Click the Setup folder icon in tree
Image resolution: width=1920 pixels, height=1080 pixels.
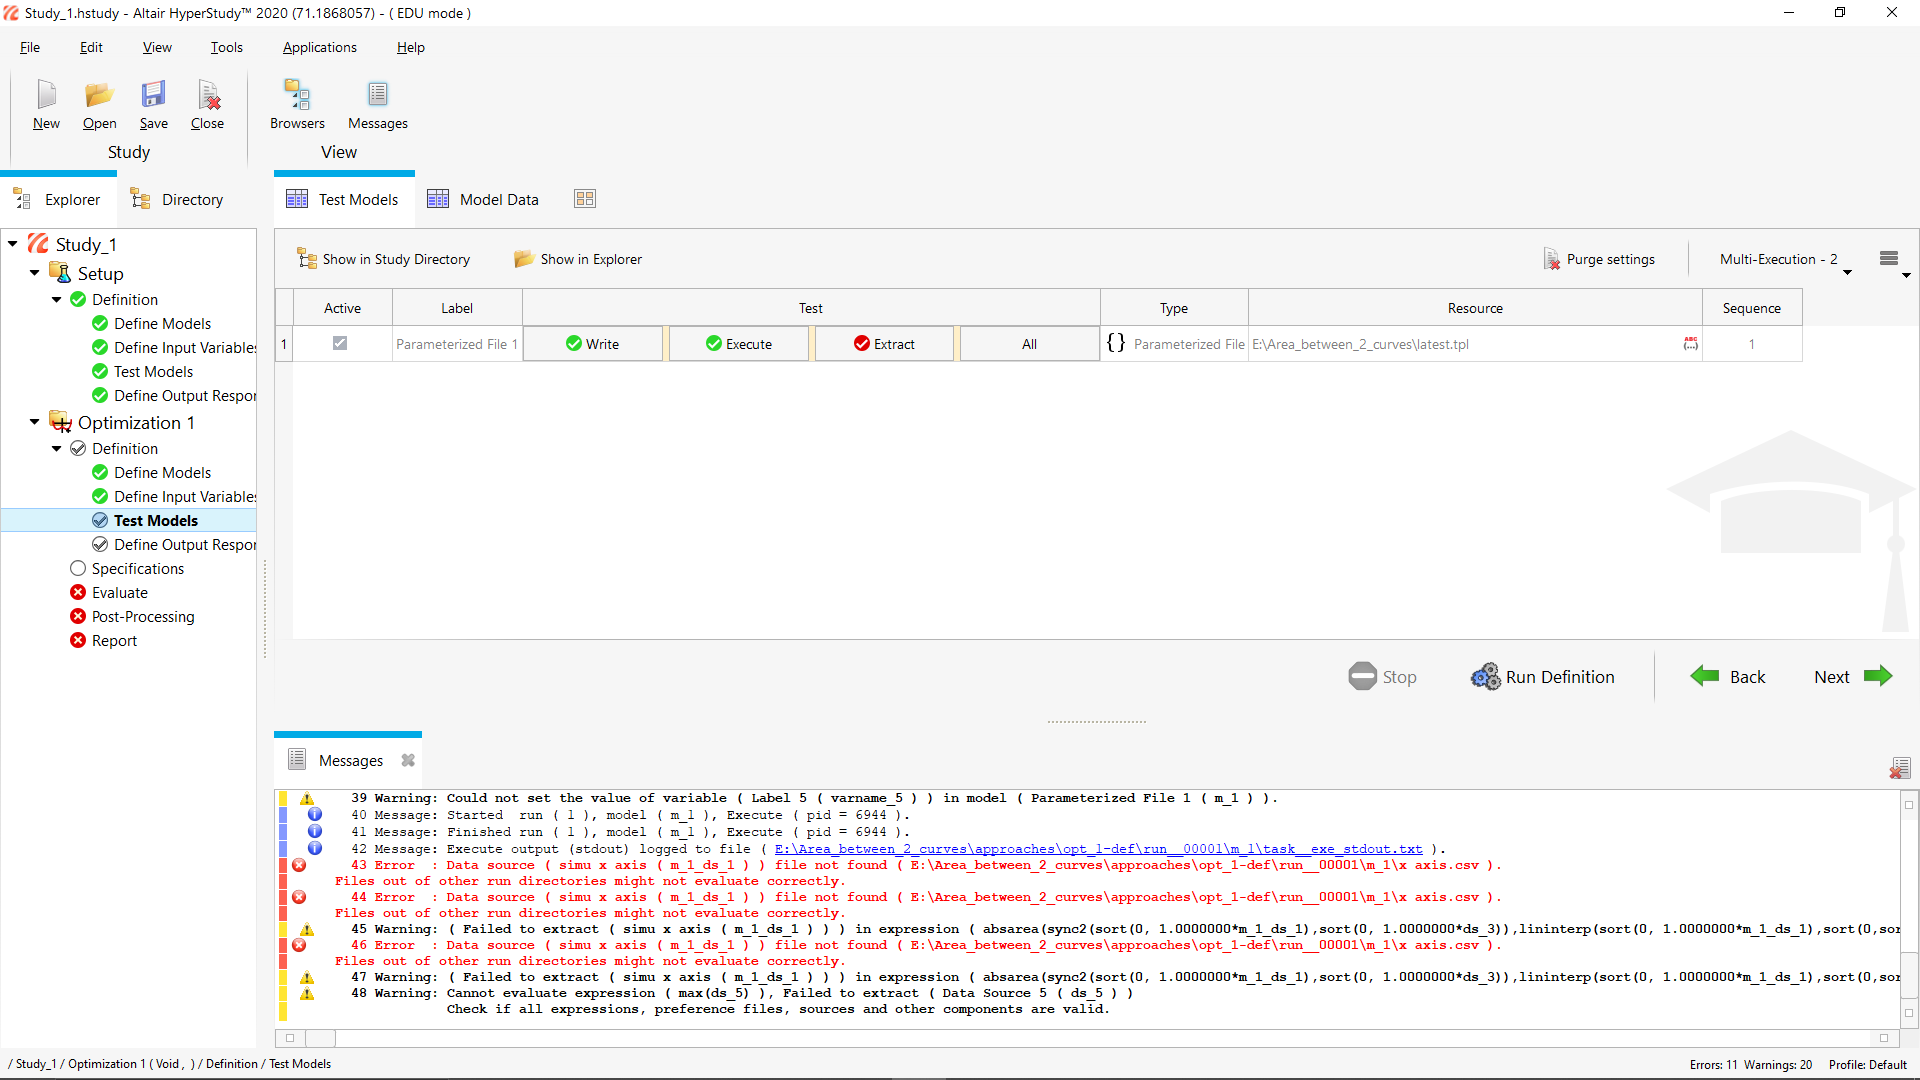[x=61, y=273]
